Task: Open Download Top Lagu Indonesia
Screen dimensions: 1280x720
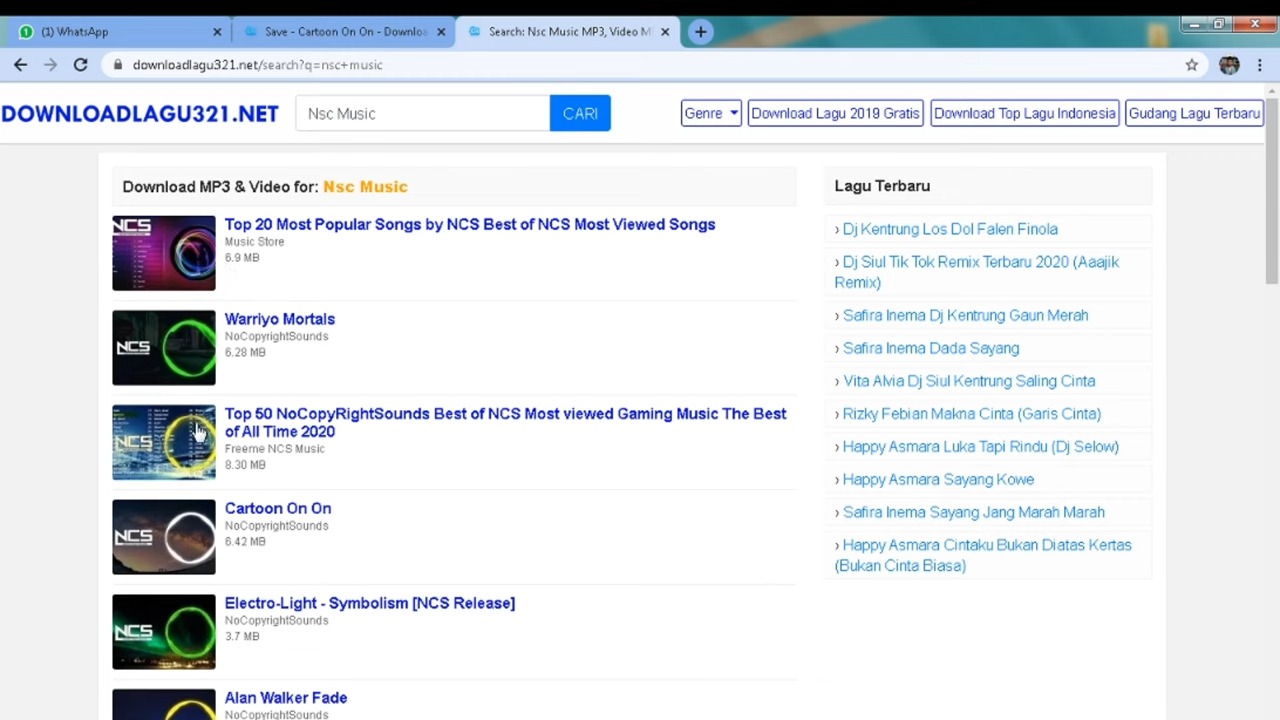Action: pos(1024,113)
